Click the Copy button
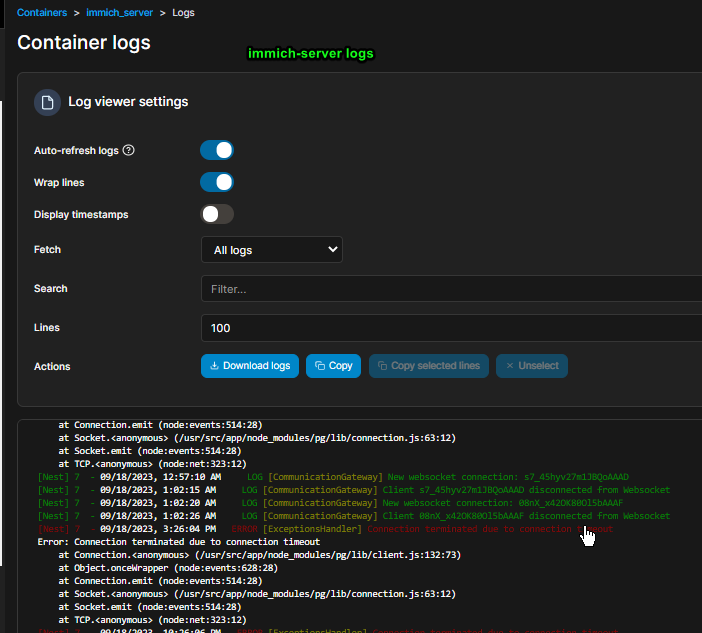Viewport: 702px width, 633px height. coord(334,366)
